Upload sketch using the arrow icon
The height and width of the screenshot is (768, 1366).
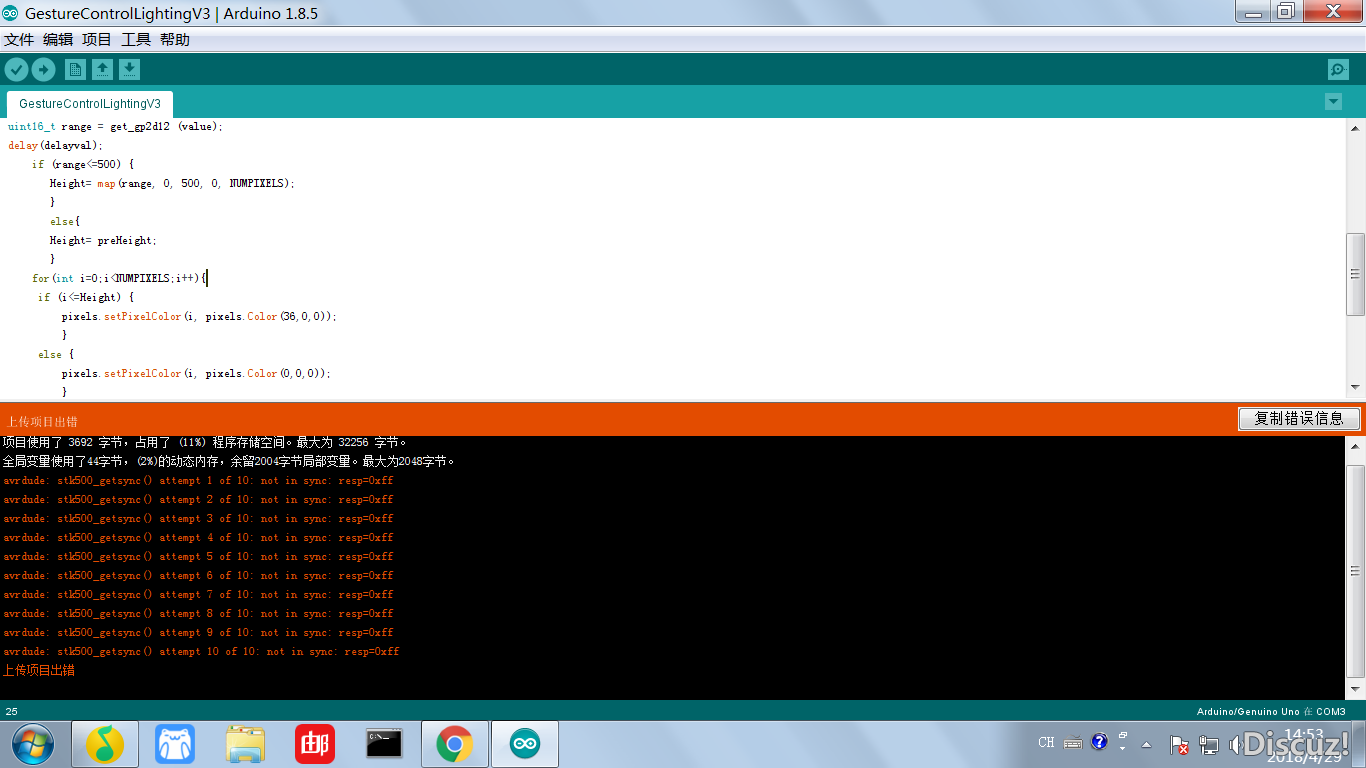click(x=43, y=69)
